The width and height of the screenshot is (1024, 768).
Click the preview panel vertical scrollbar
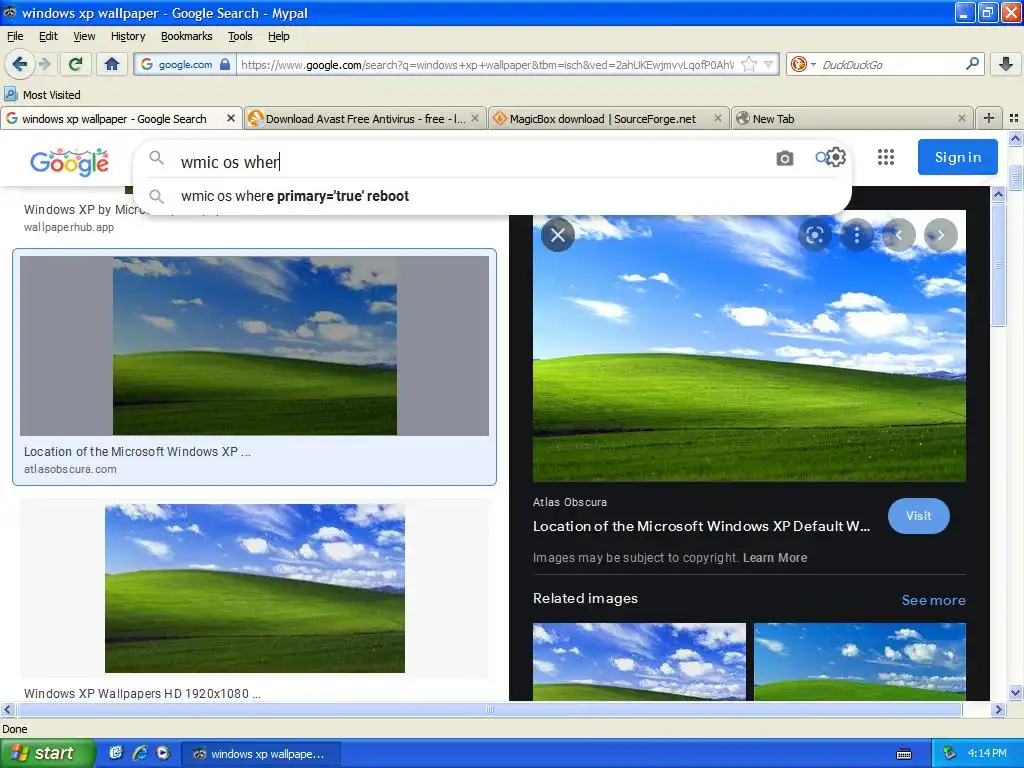pos(998,264)
